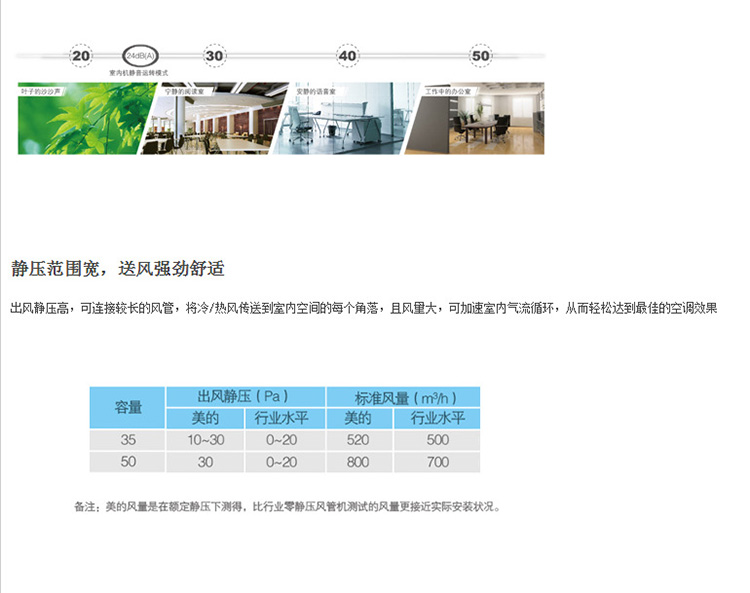Click the 出风静压 (Pa) column header
This screenshot has width=750, height=593.
coord(245,397)
